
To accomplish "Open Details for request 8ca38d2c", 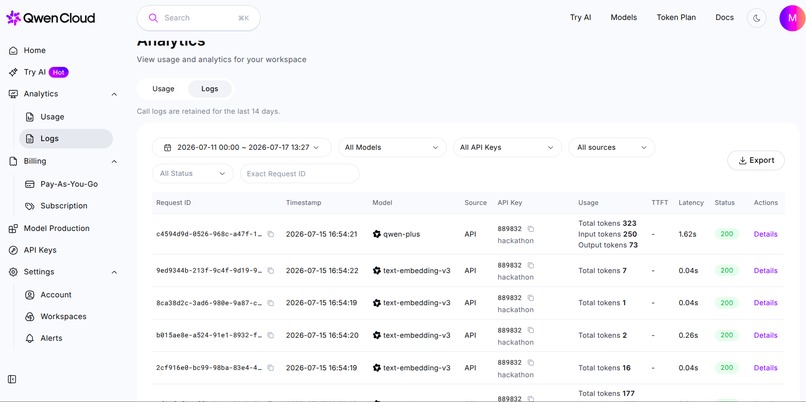I will click(765, 303).
